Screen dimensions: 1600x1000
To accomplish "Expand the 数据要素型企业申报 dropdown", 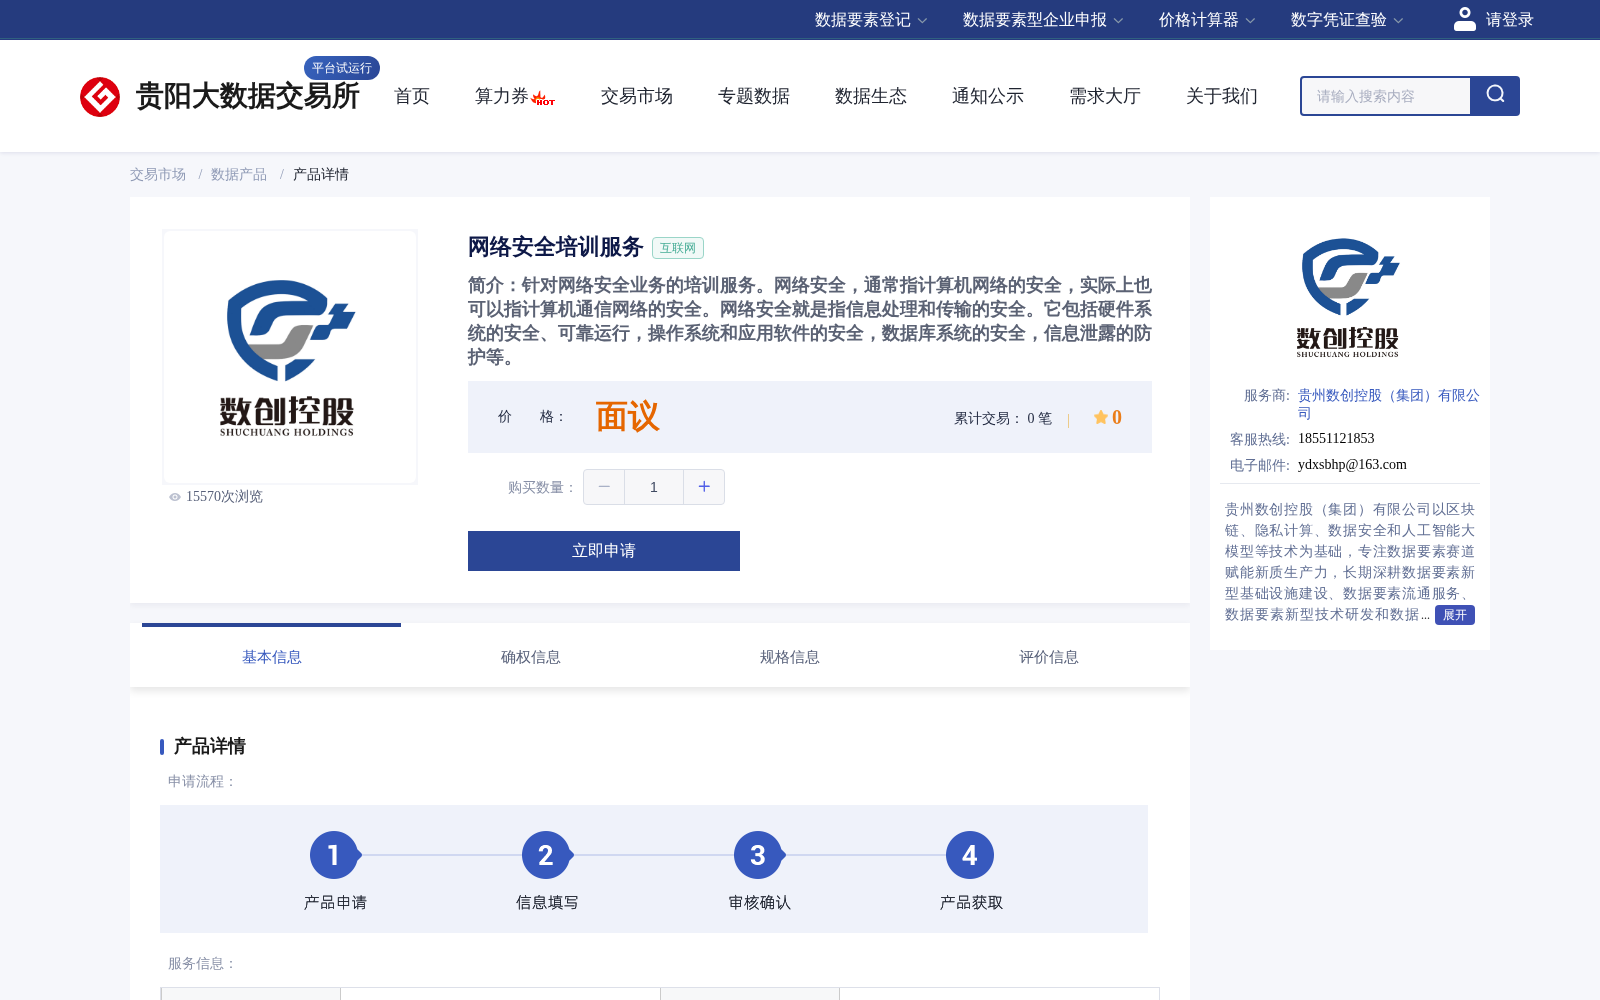I will coord(1043,20).
